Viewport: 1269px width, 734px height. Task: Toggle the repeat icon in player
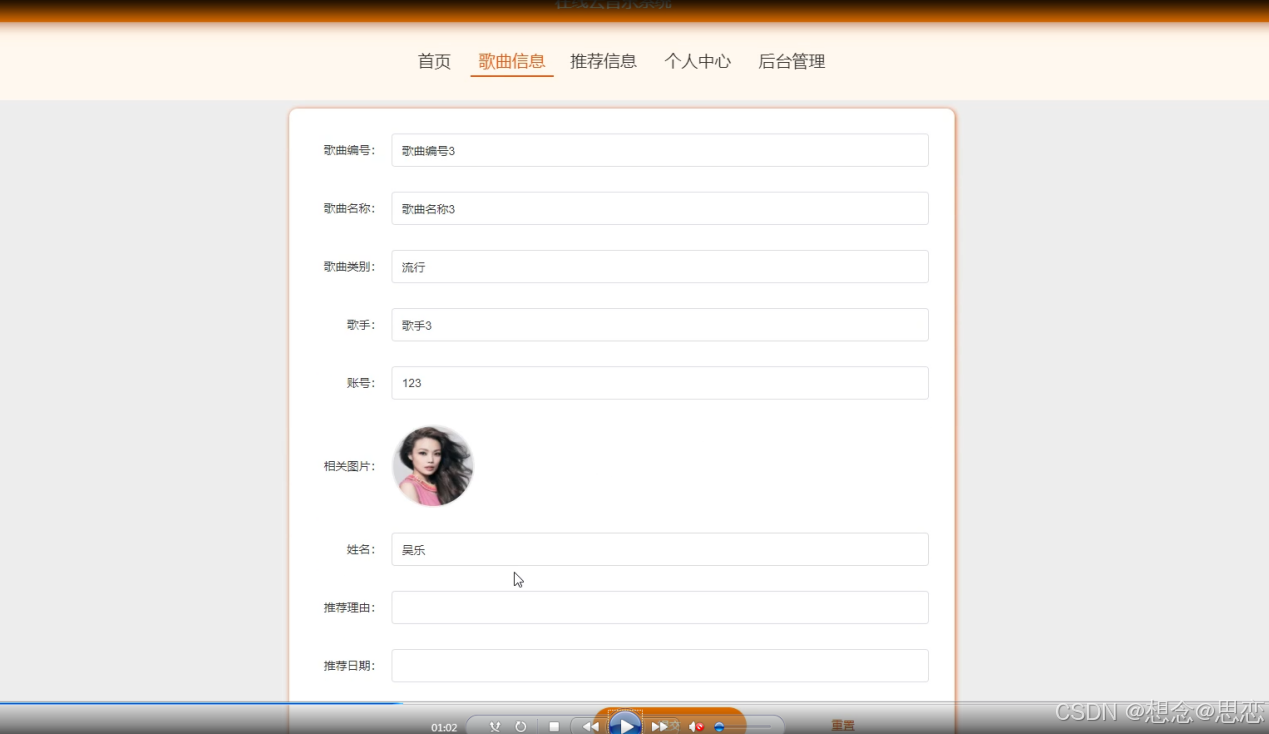tap(521, 727)
